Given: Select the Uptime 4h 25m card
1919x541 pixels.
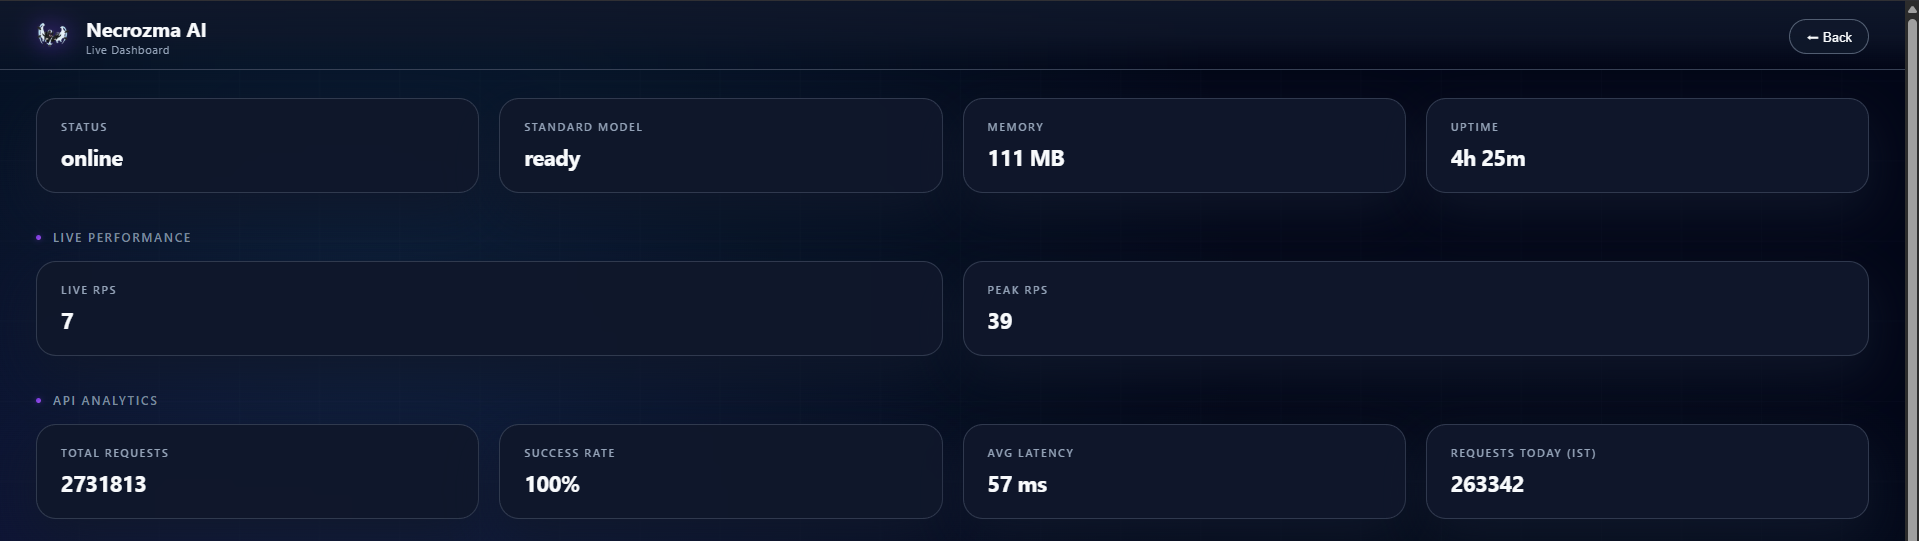Looking at the screenshot, I should point(1646,145).
